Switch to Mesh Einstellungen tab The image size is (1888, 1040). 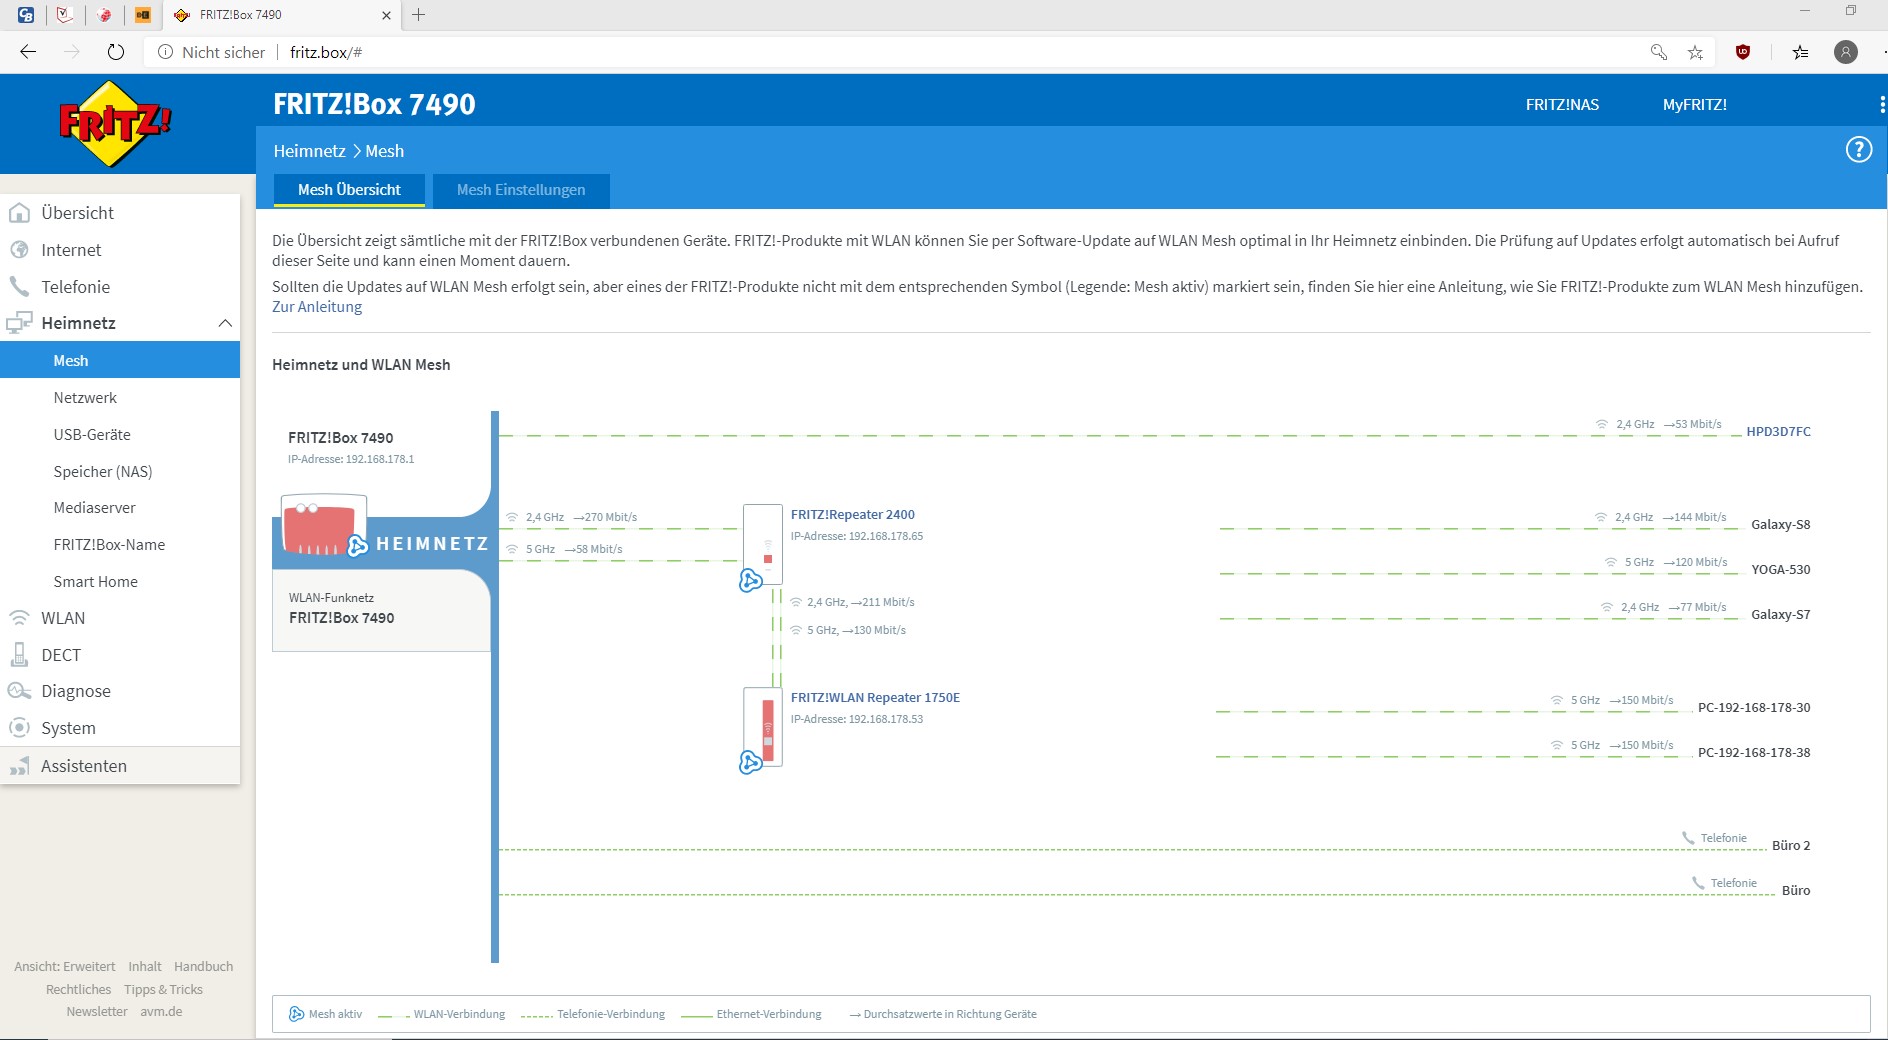[521, 190]
